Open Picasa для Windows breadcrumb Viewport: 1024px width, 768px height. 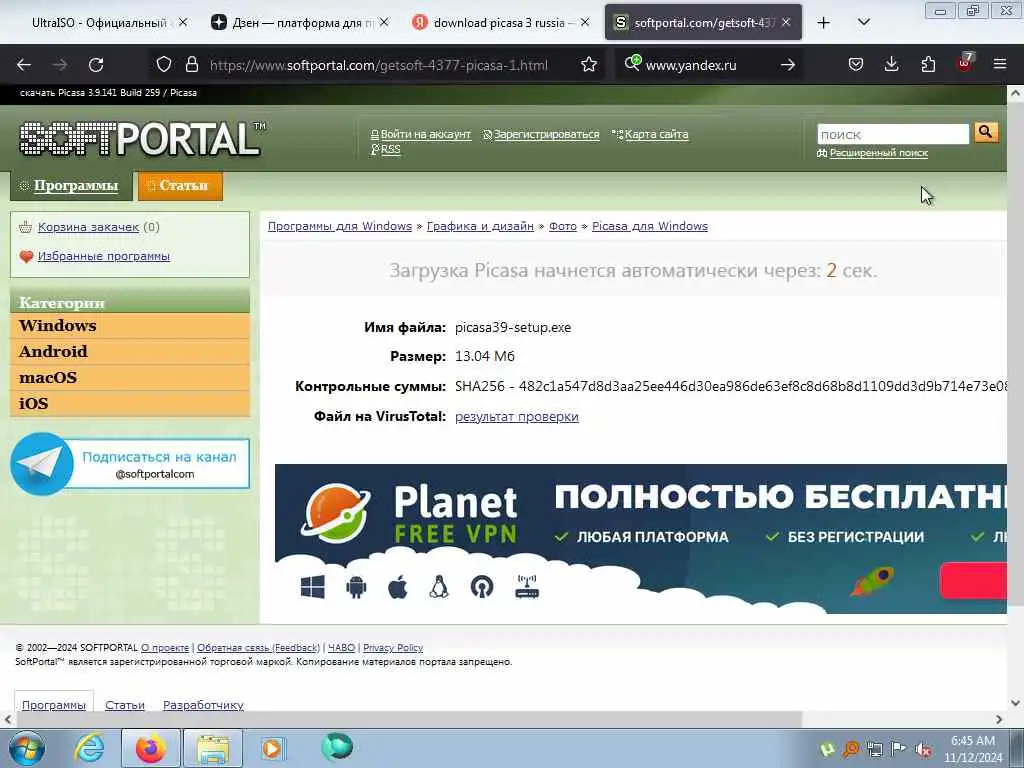[x=650, y=226]
